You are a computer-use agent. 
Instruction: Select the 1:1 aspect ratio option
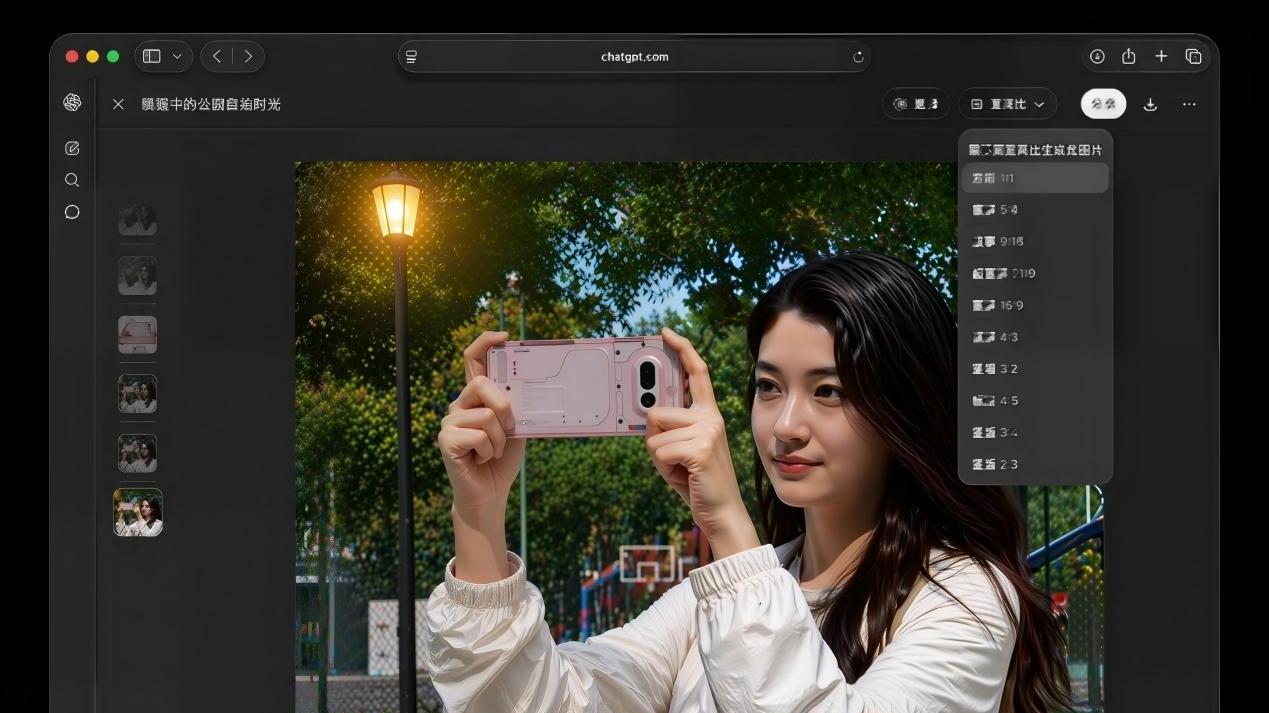click(x=1035, y=178)
